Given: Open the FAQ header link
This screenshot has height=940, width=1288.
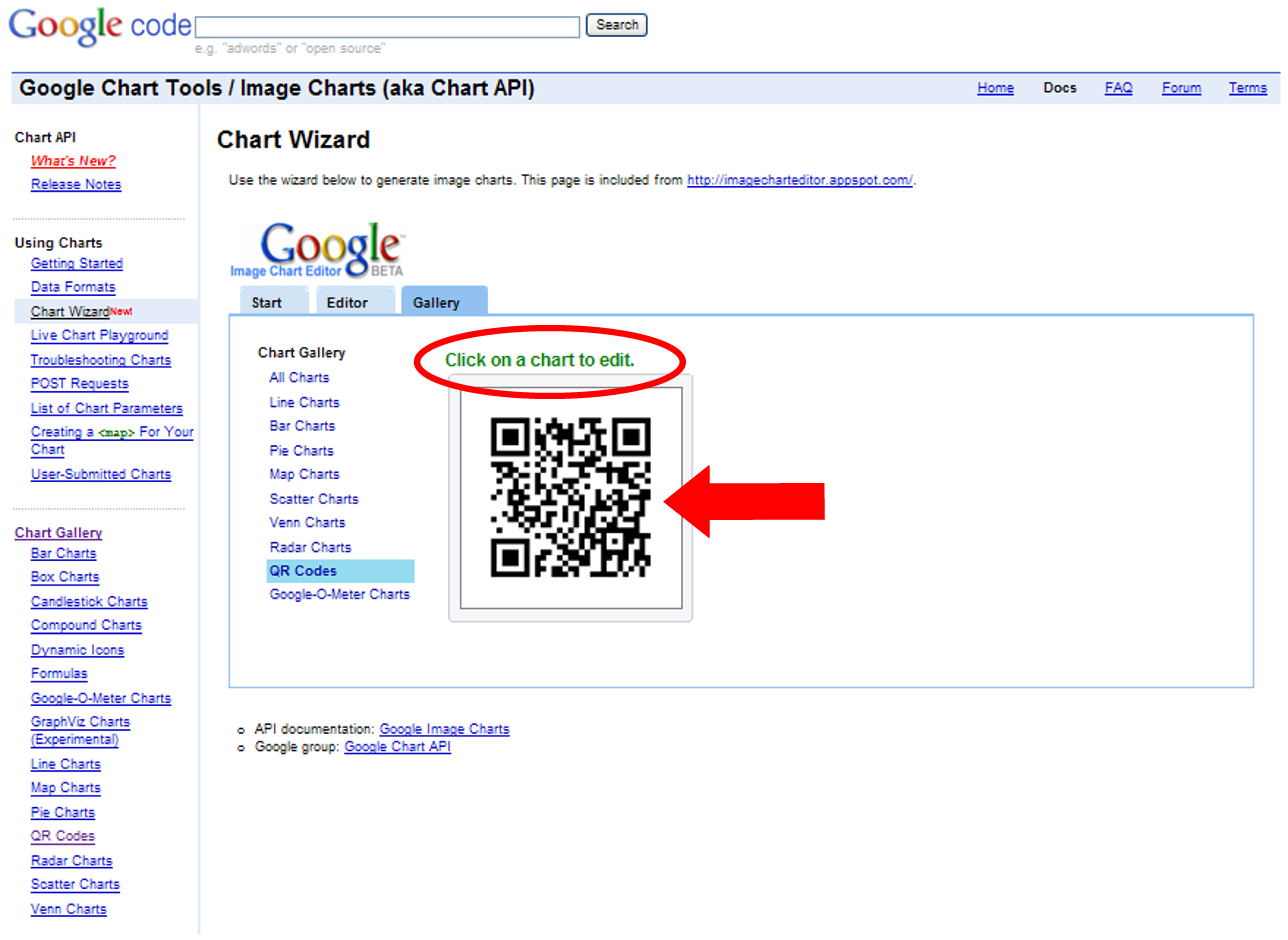Looking at the screenshot, I should 1118,88.
